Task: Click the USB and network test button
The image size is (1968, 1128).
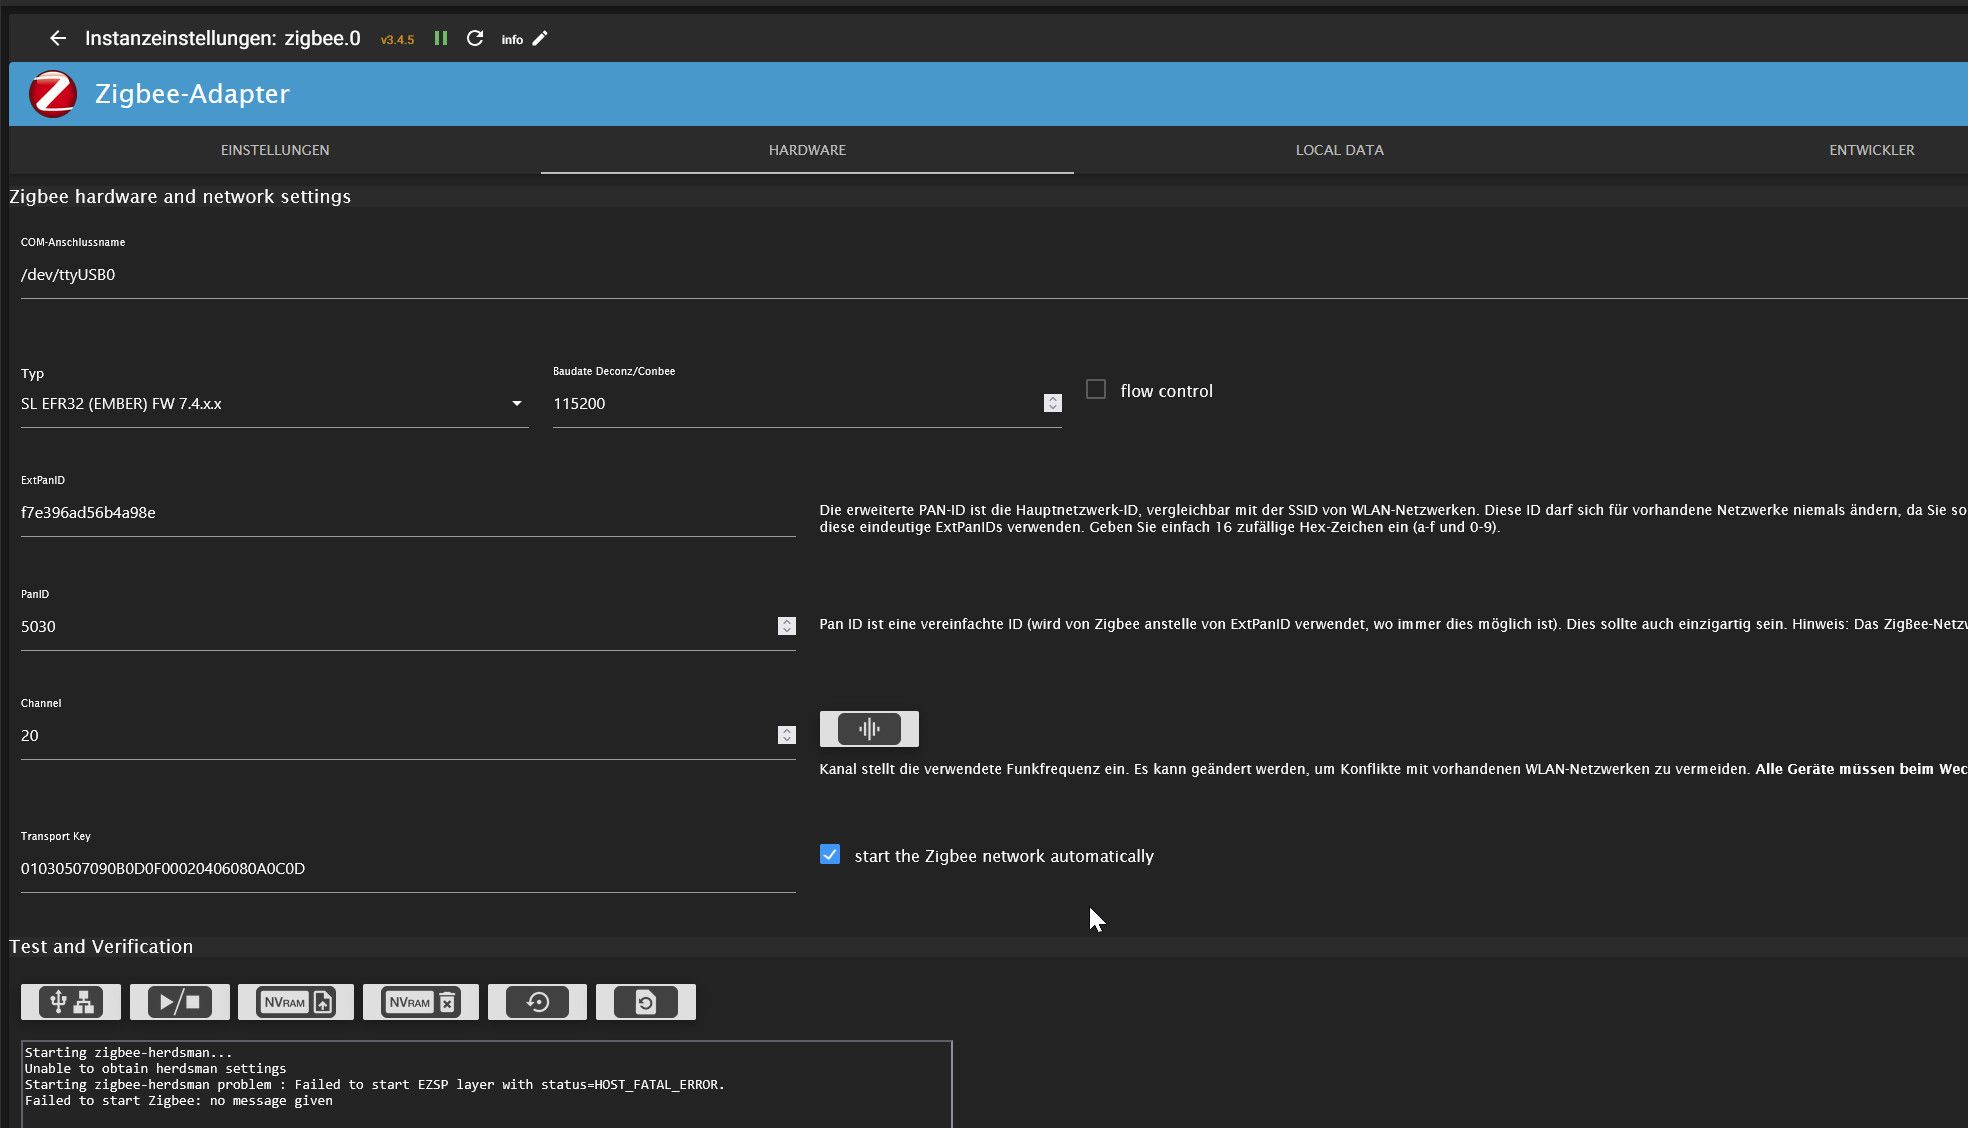Action: (71, 1002)
